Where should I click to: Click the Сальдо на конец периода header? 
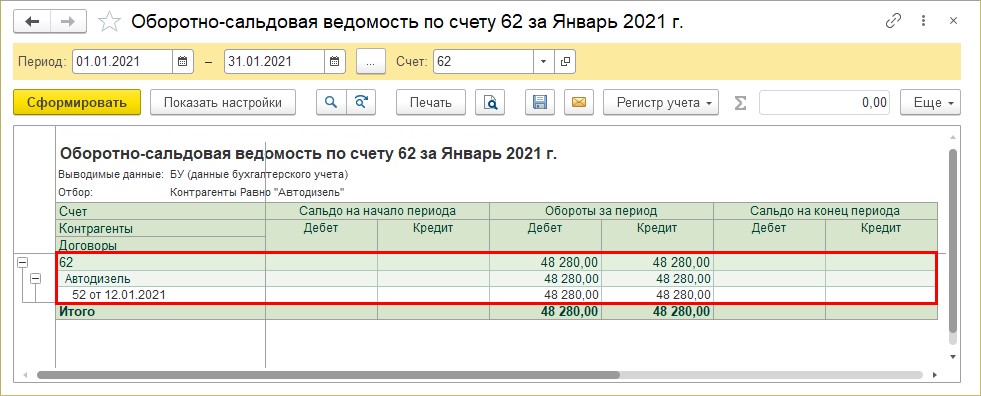coord(825,211)
